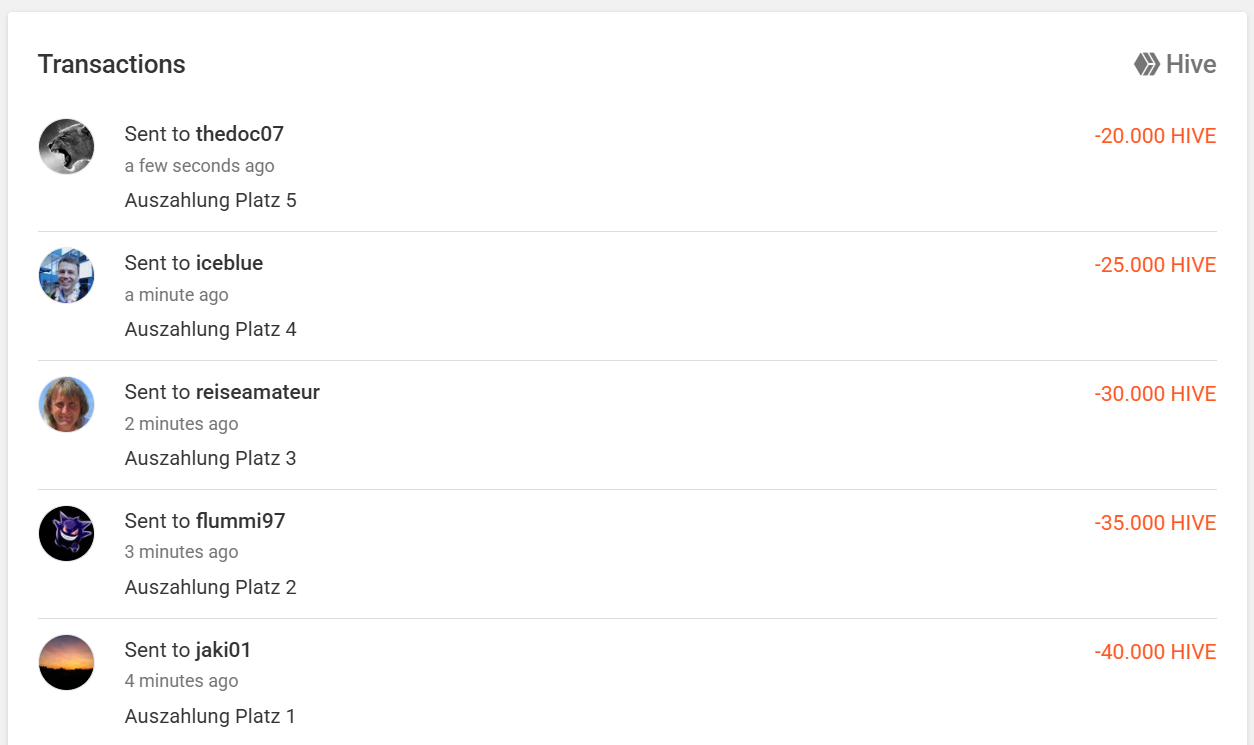Go to jaki01's profile link

(x=223, y=650)
